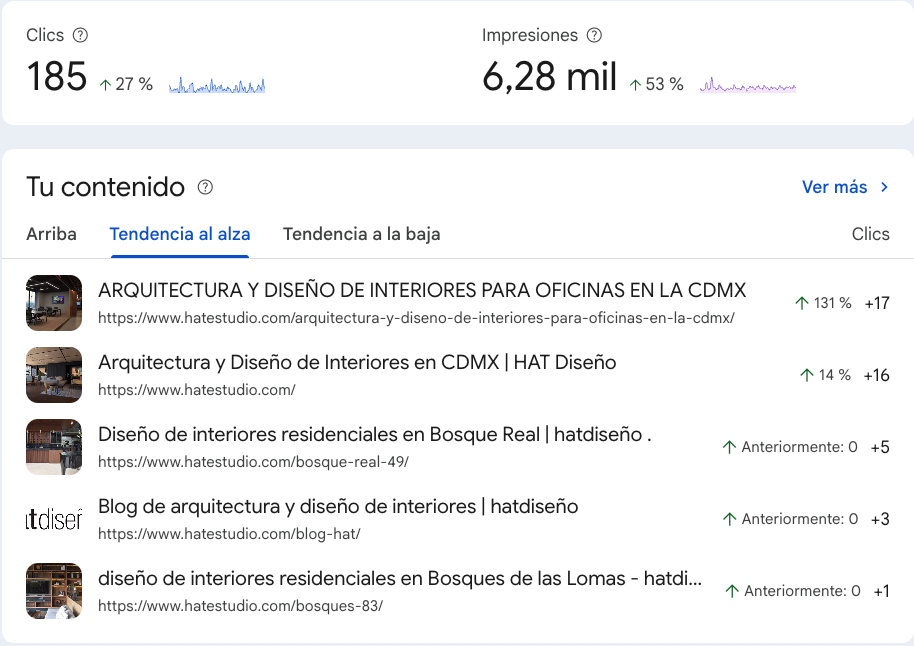Click the +3 clicks value
This screenshot has height=646, width=914.
[880, 519]
